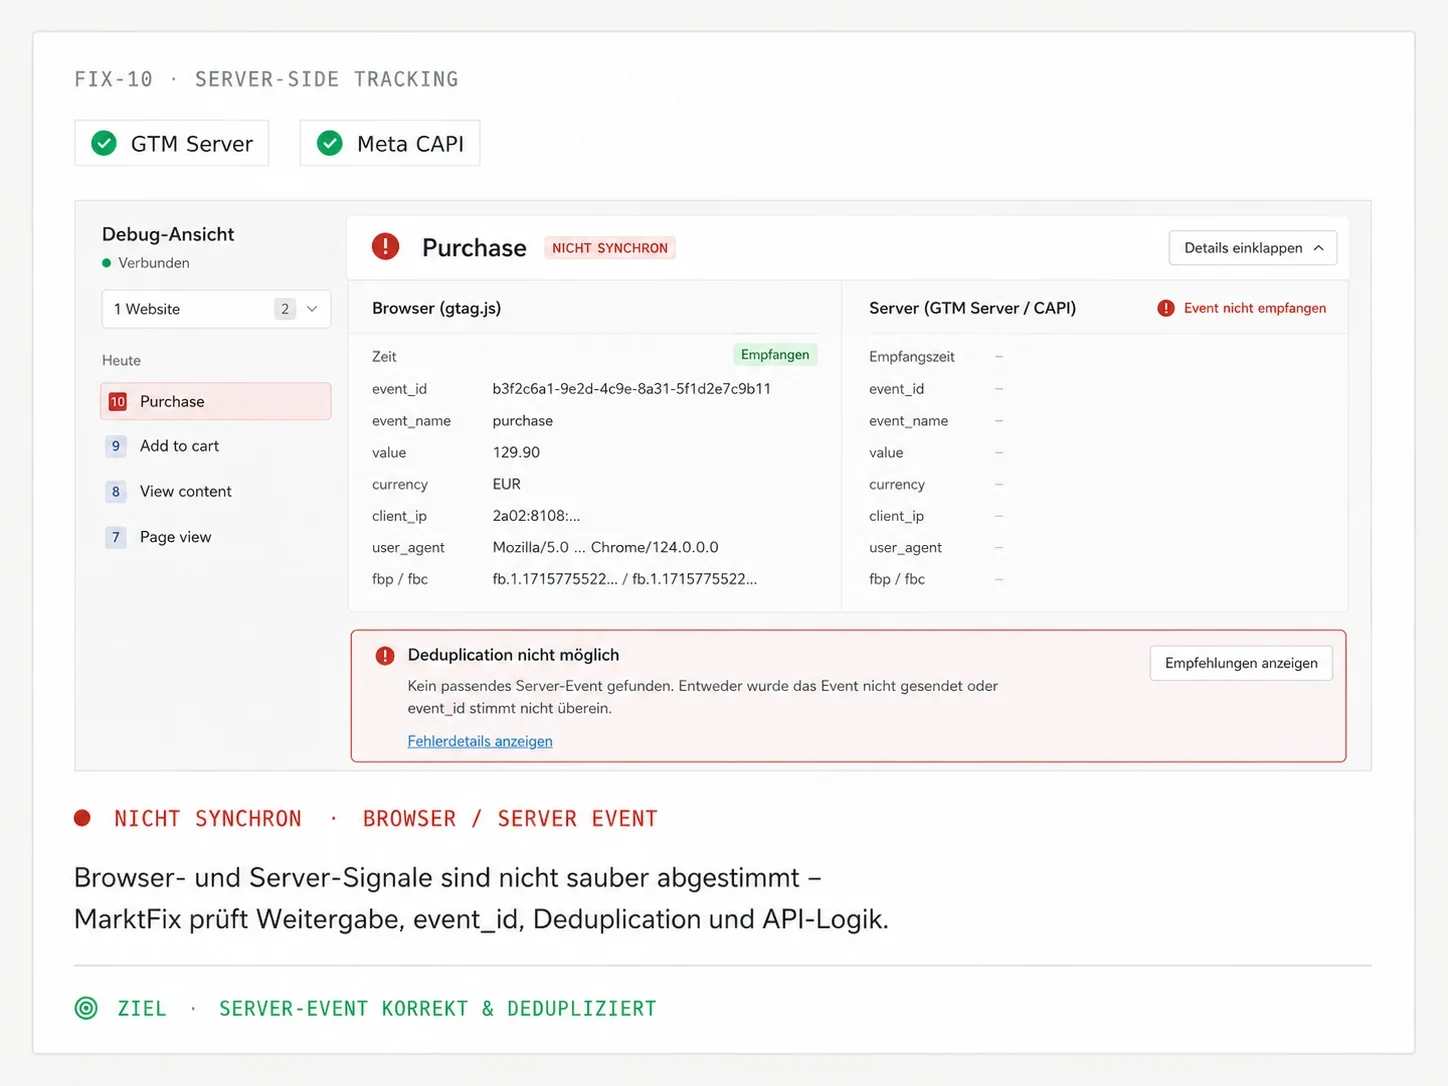
Task: Click the GTM Server status chip
Action: (172, 143)
